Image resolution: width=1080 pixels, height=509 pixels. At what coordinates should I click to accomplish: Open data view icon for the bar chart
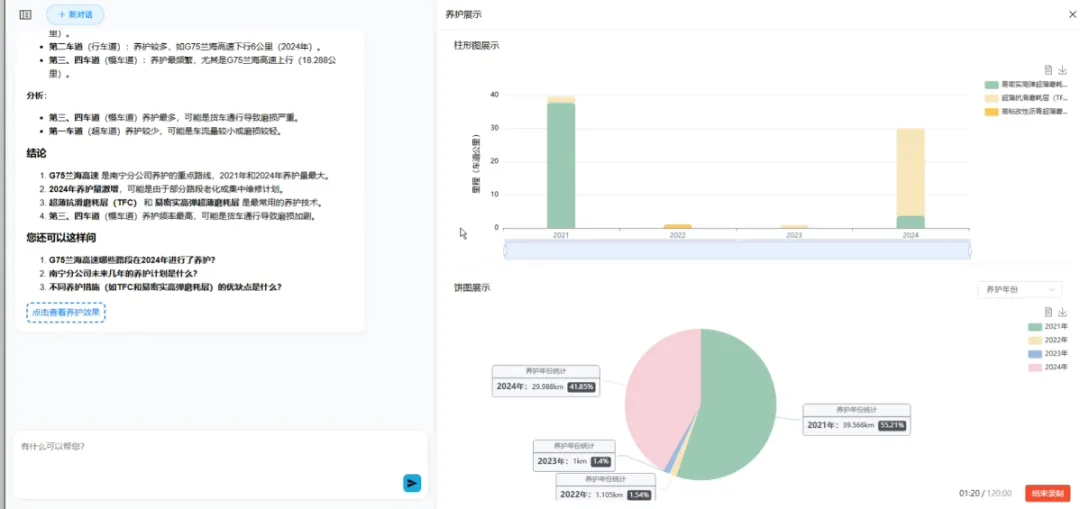(x=1048, y=70)
